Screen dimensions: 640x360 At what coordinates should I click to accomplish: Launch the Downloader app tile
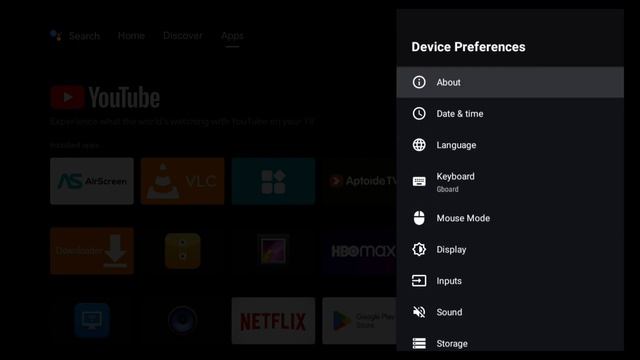click(92, 251)
